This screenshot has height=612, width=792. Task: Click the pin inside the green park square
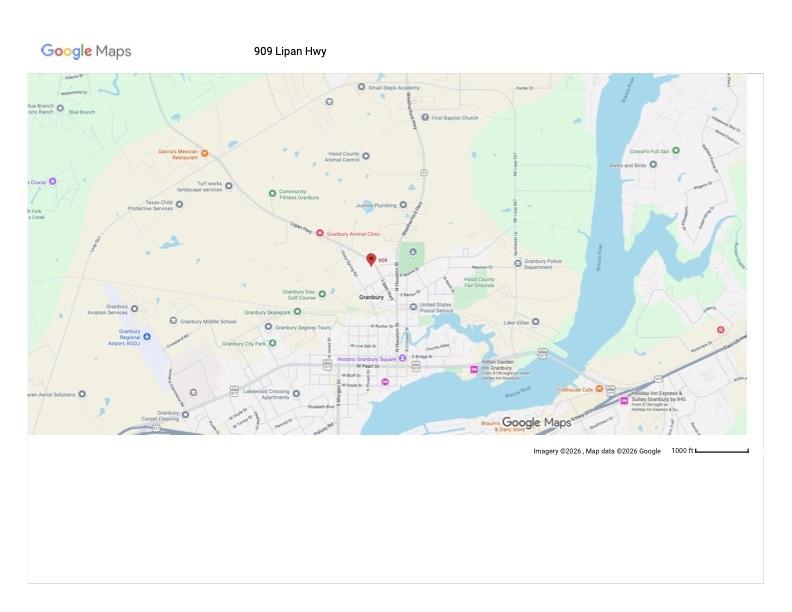coord(413,251)
